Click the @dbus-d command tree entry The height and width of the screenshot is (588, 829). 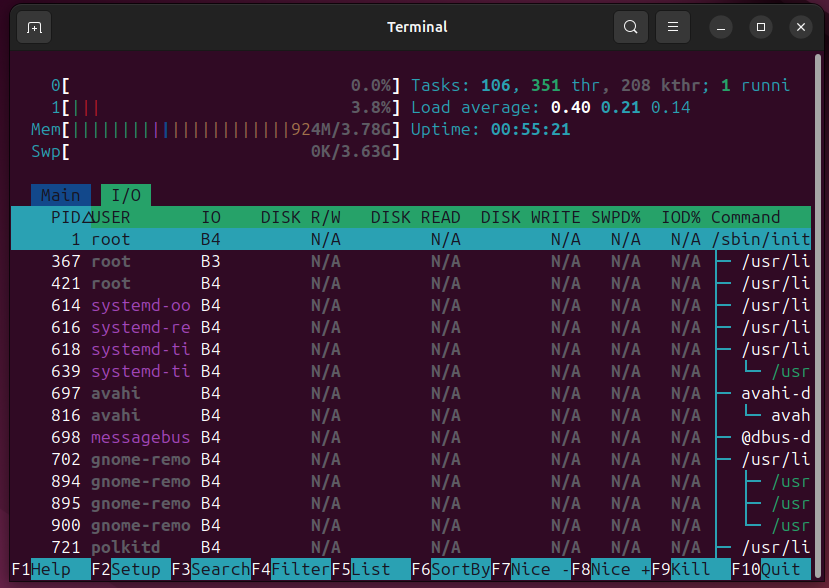tap(776, 437)
